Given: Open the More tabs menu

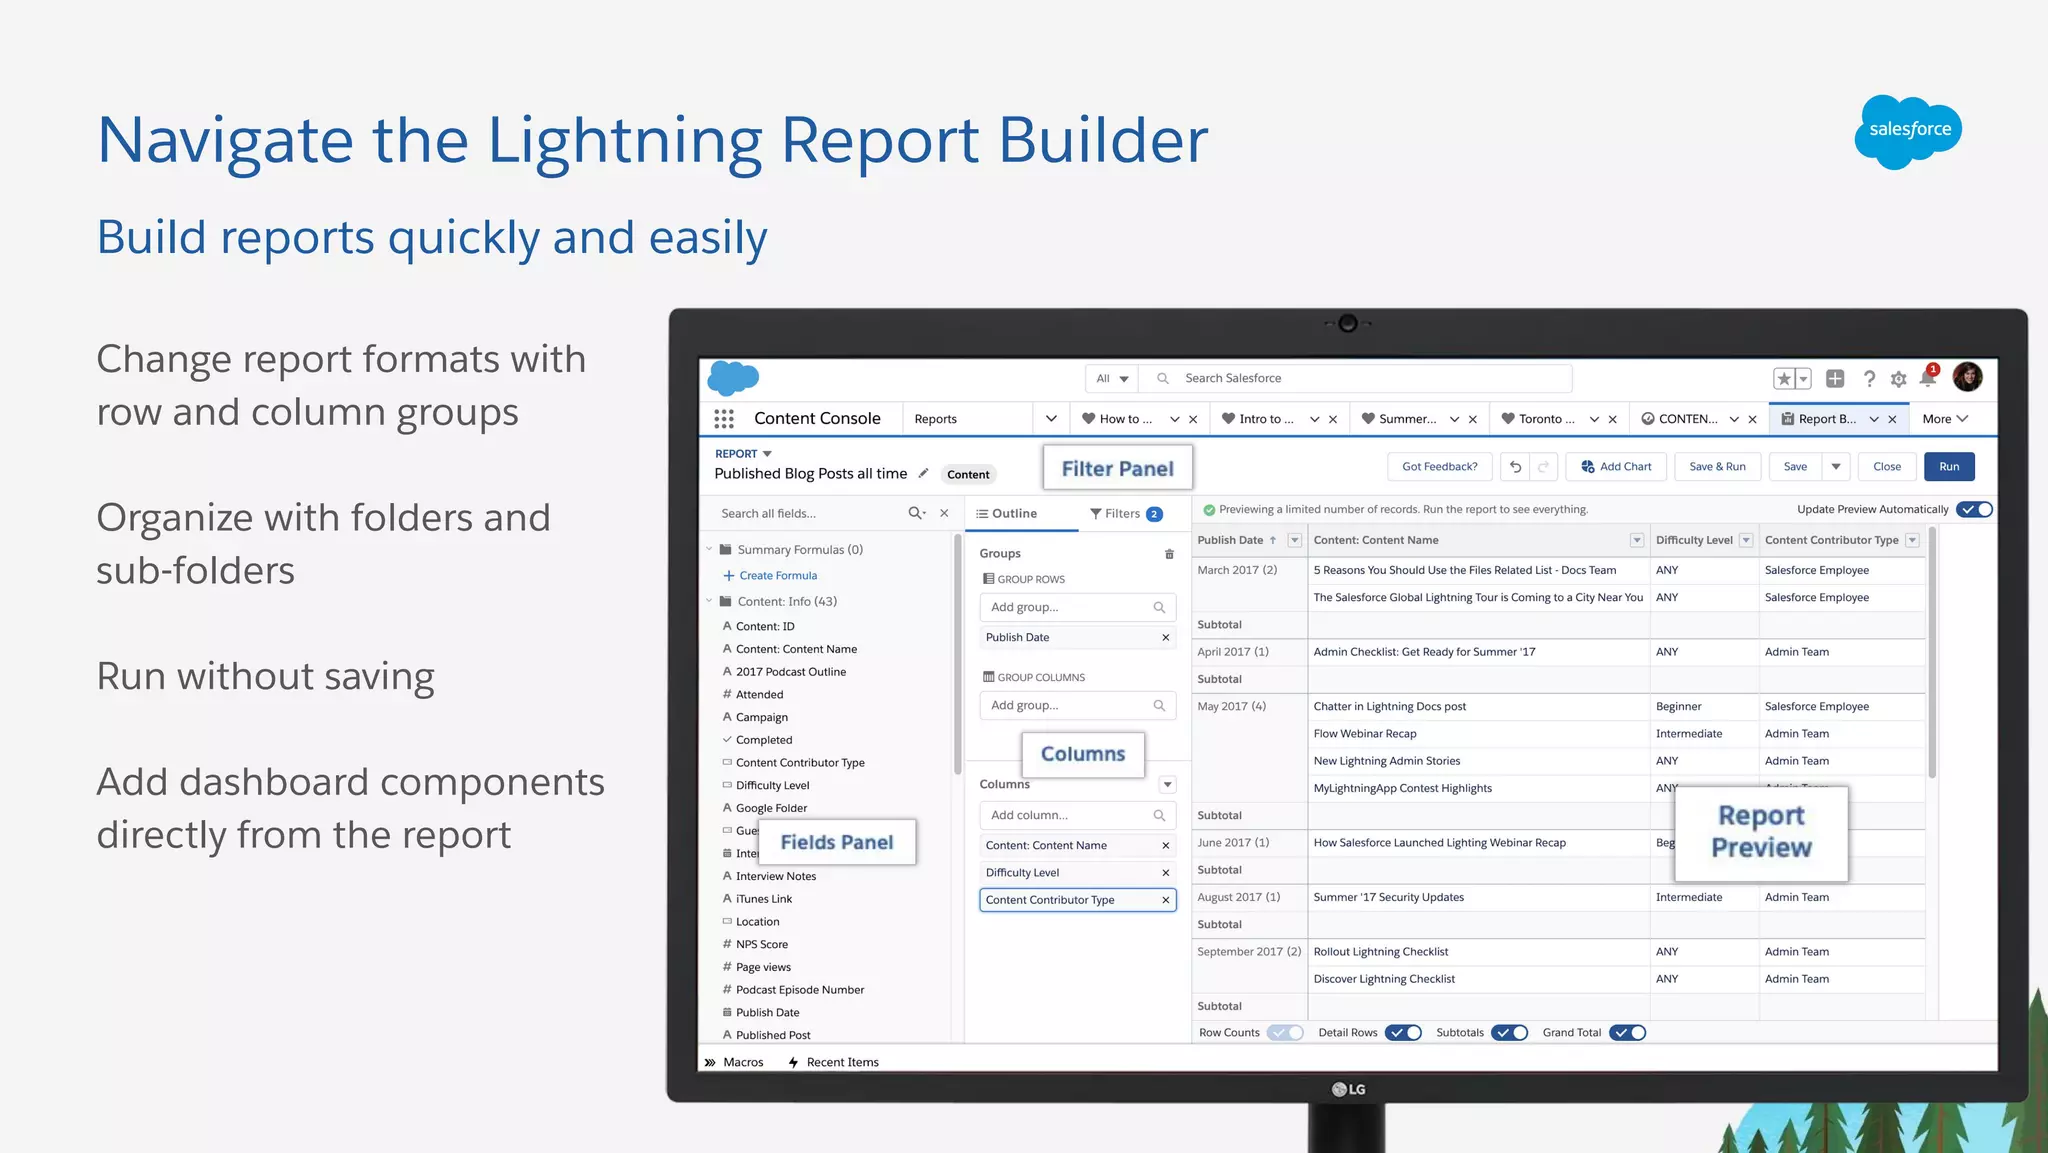Looking at the screenshot, I should (x=1944, y=419).
